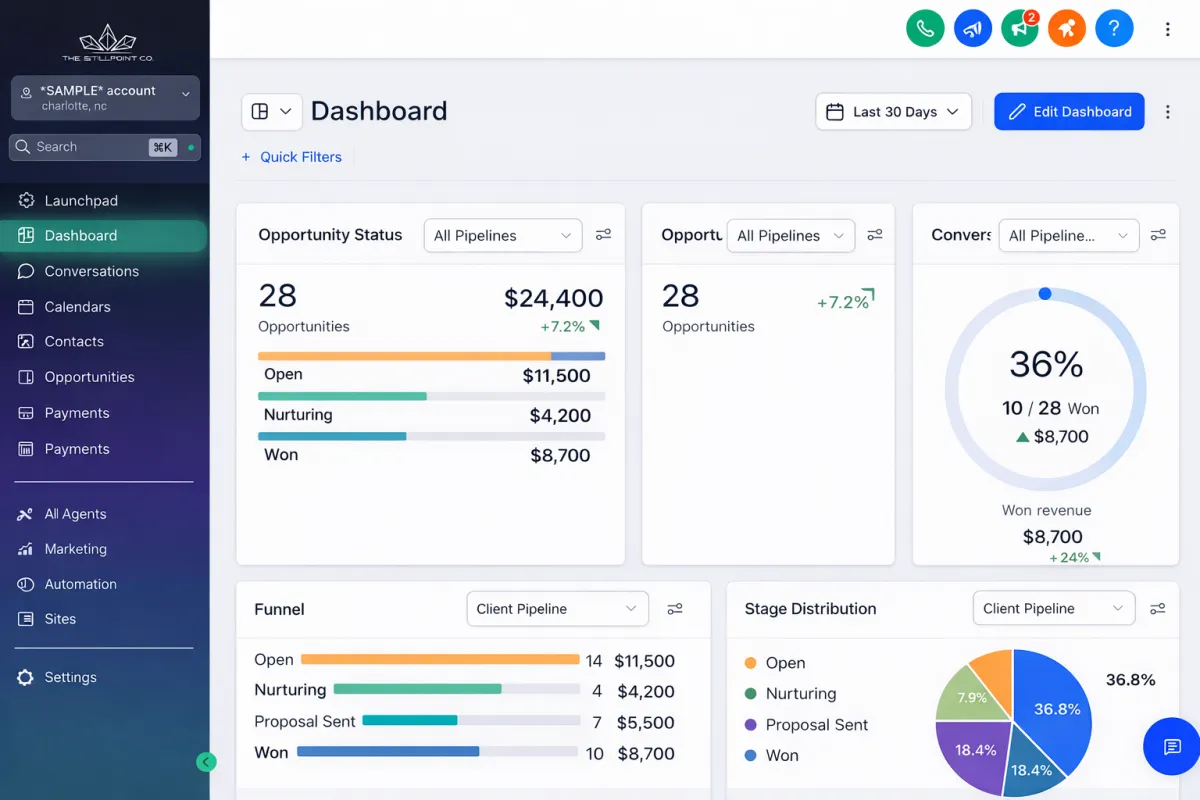The width and height of the screenshot is (1200, 800).
Task: Open All Pipelines dropdown in middle widget
Action: pos(791,235)
